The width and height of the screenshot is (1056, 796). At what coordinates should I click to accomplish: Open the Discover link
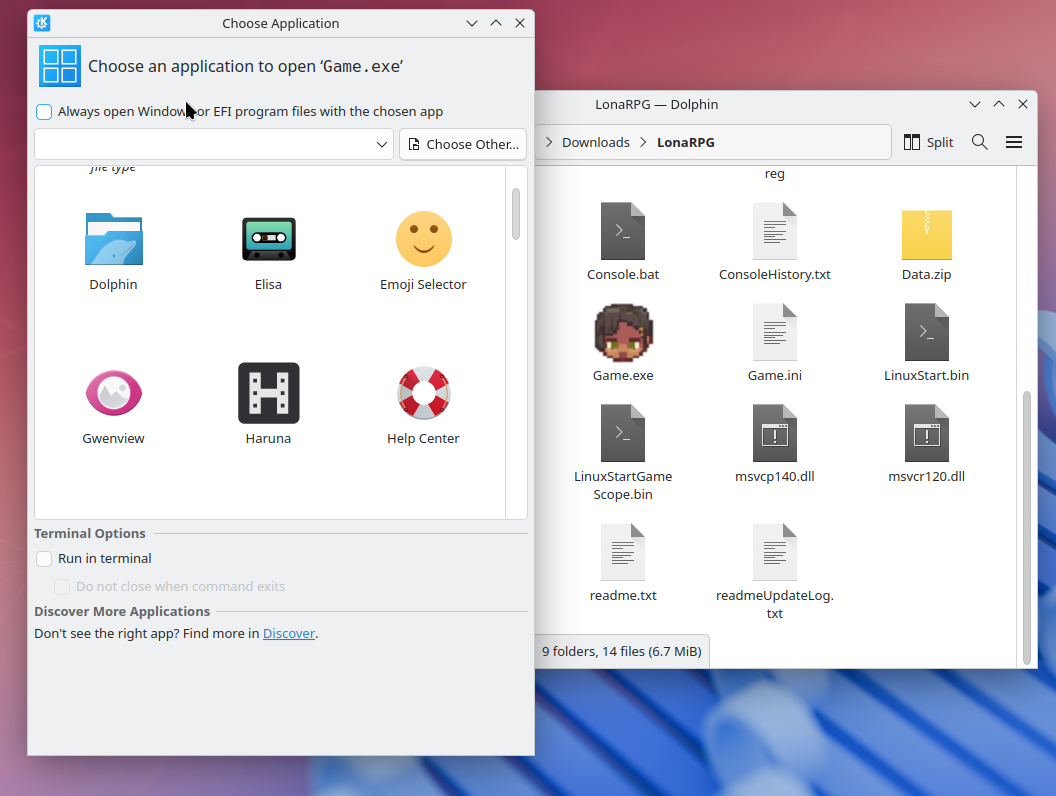pyautogui.click(x=288, y=634)
